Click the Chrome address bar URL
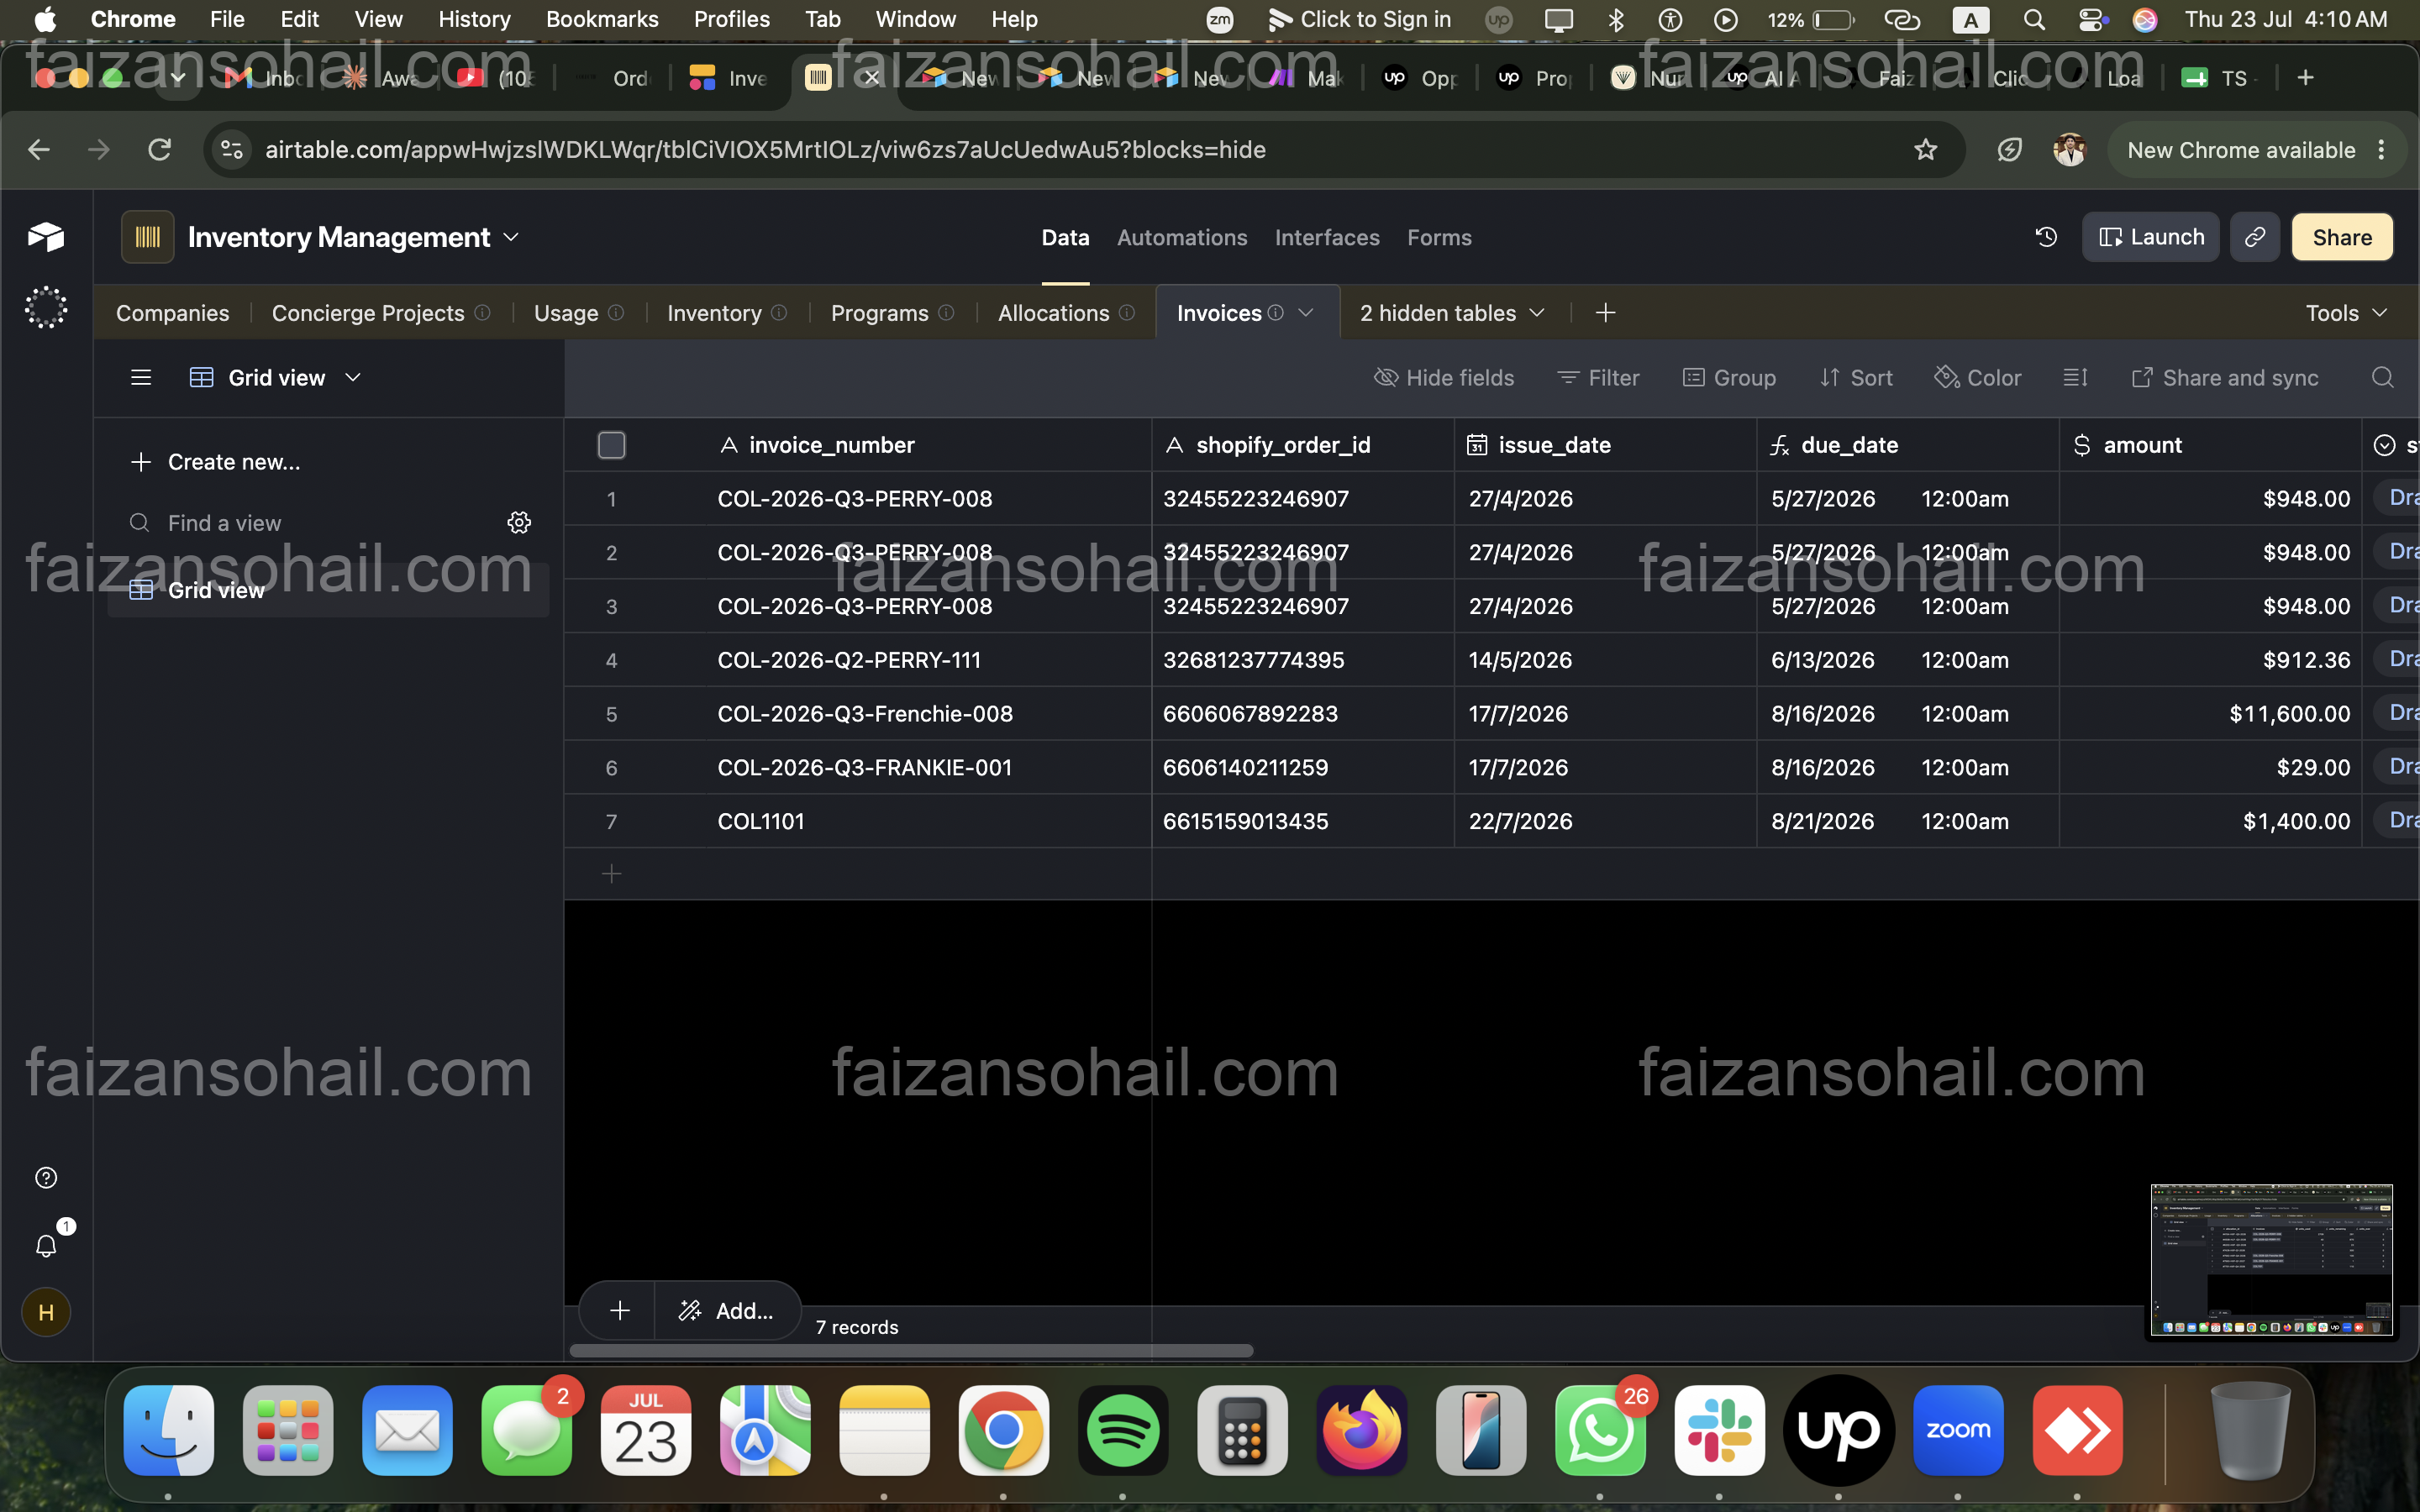Screen dimensions: 2420x1512 point(765,150)
